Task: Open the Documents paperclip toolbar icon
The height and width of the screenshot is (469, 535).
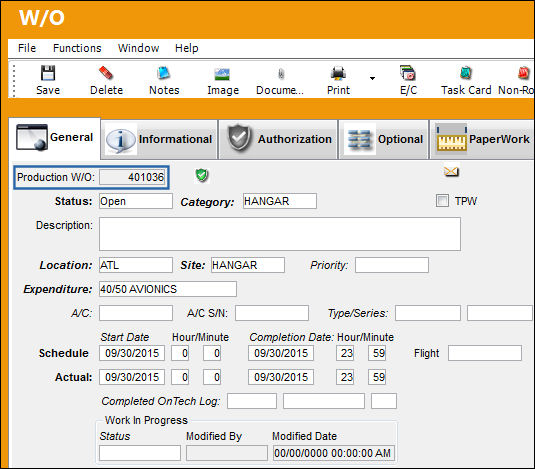Action: pos(281,74)
